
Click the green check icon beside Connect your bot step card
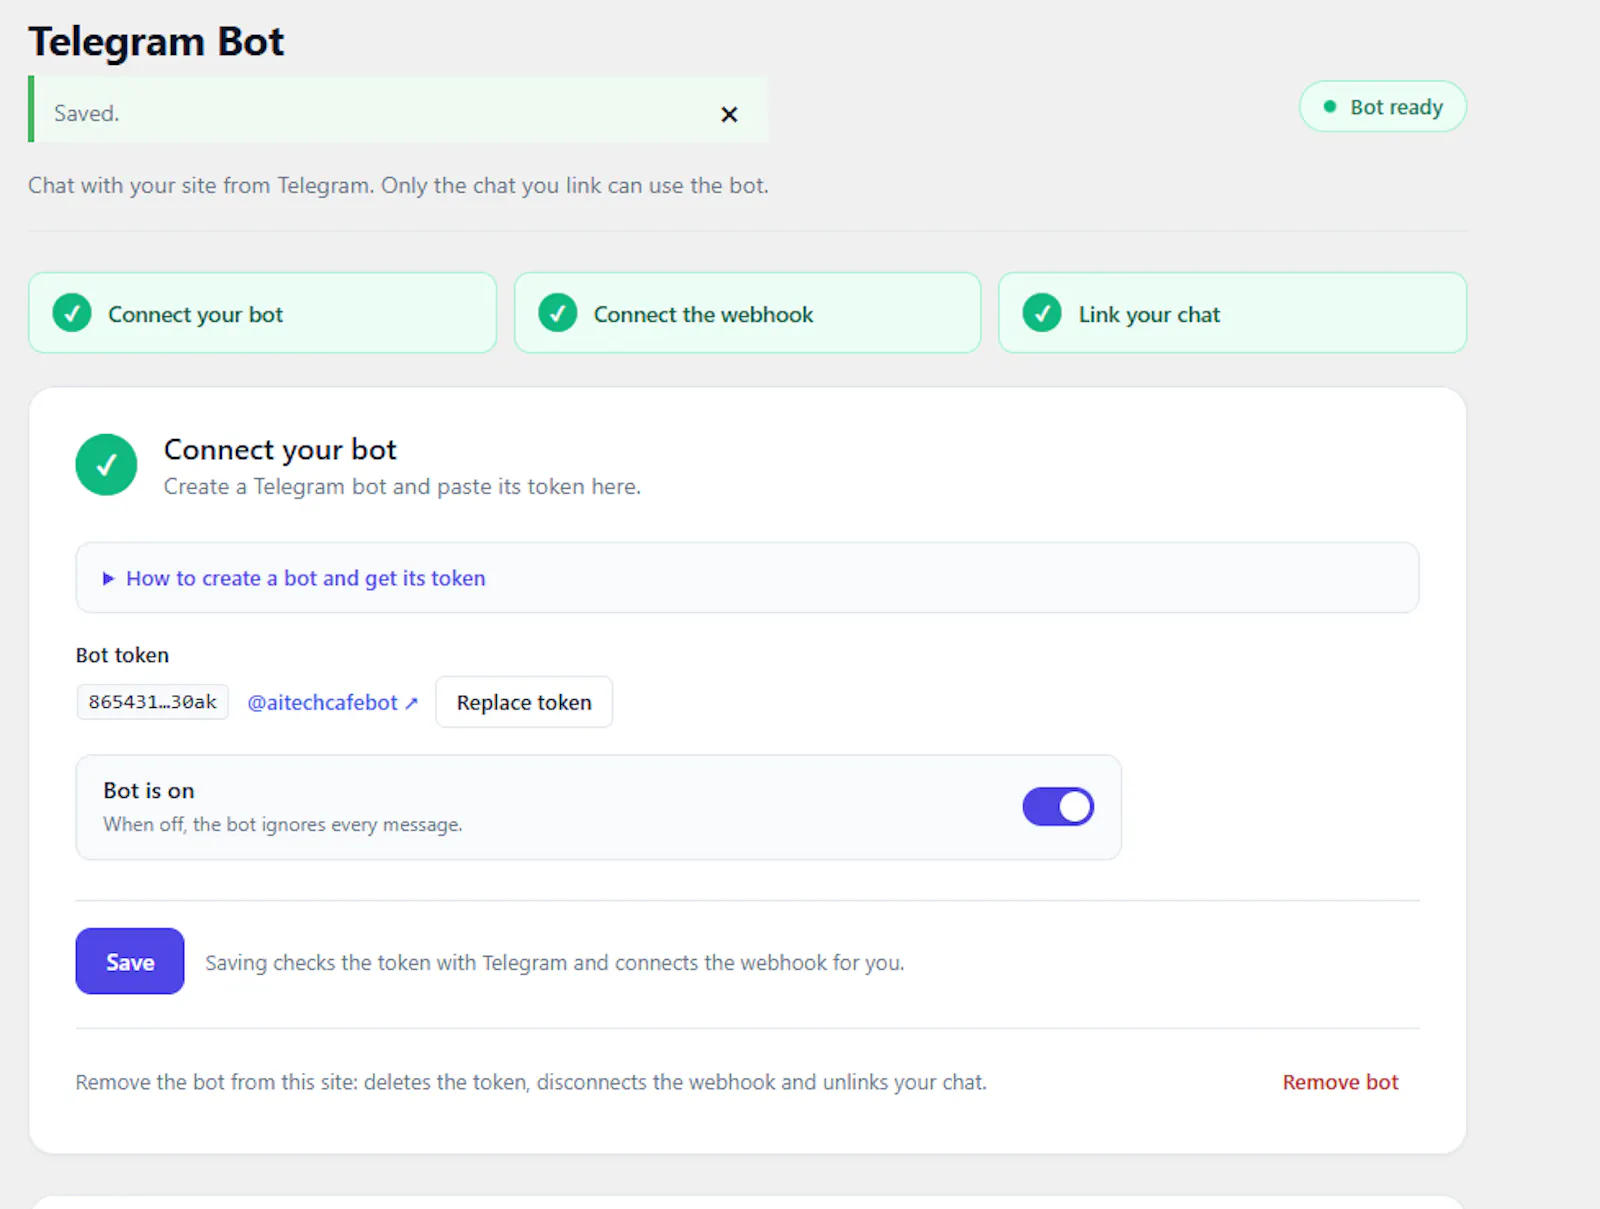pyautogui.click(x=72, y=313)
